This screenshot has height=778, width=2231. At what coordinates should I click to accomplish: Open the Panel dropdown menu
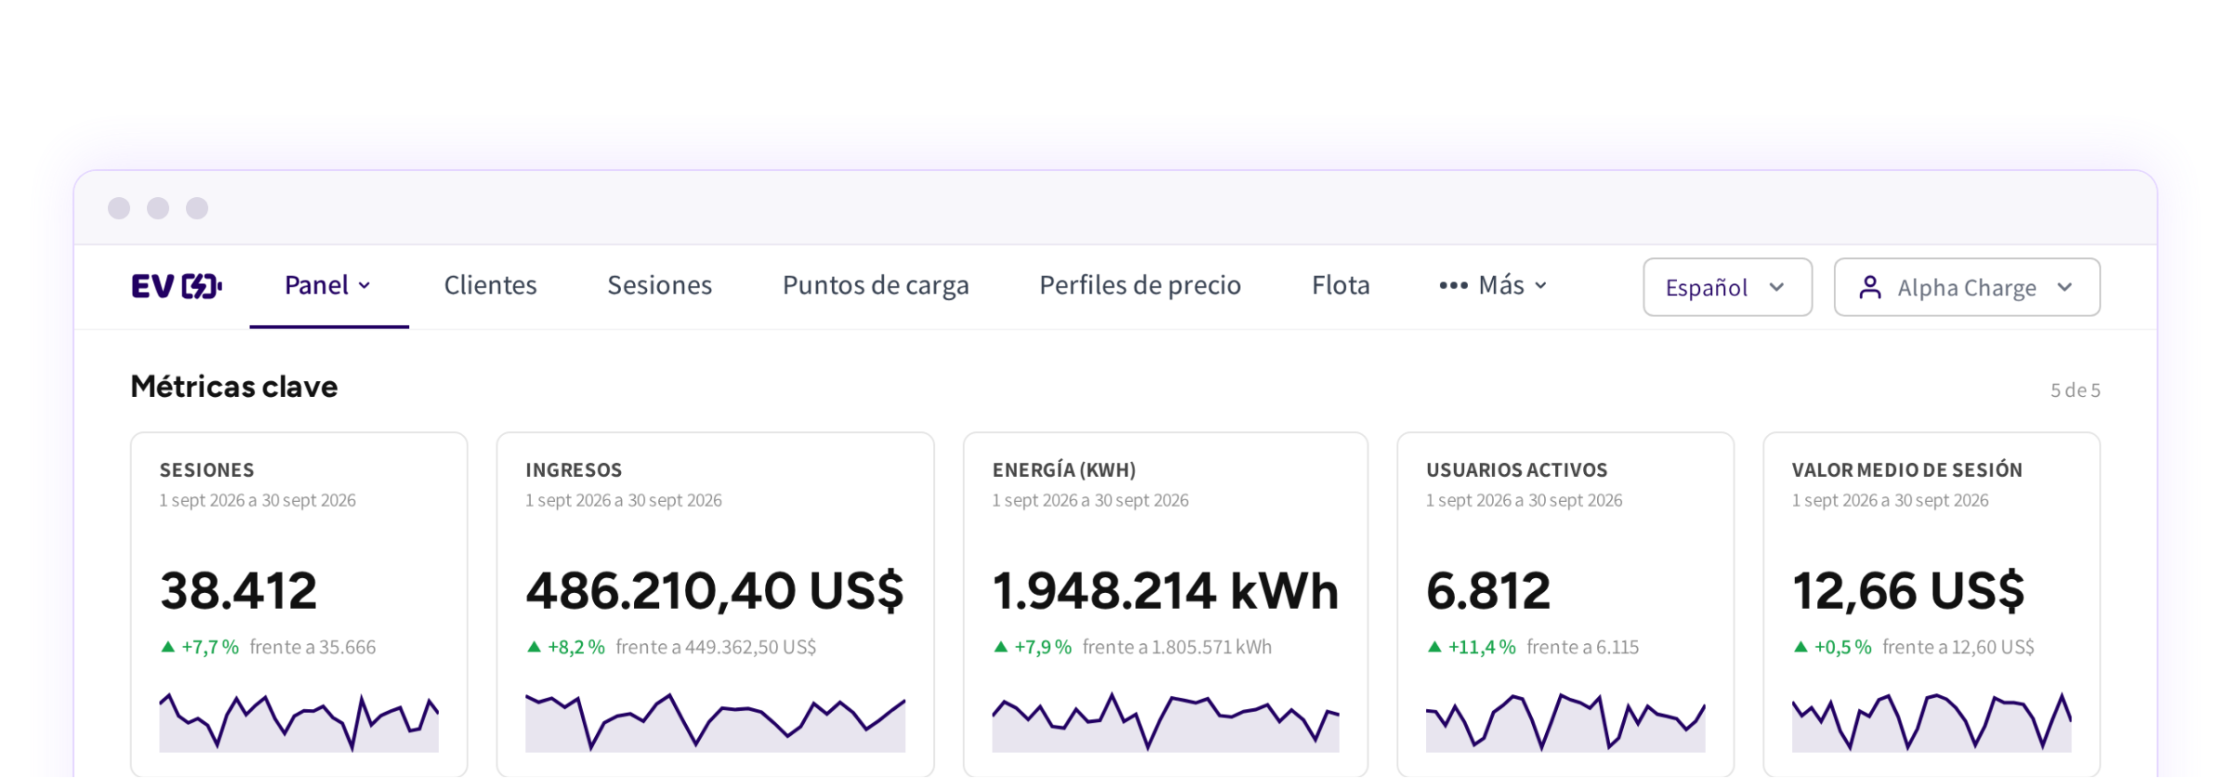tap(328, 286)
